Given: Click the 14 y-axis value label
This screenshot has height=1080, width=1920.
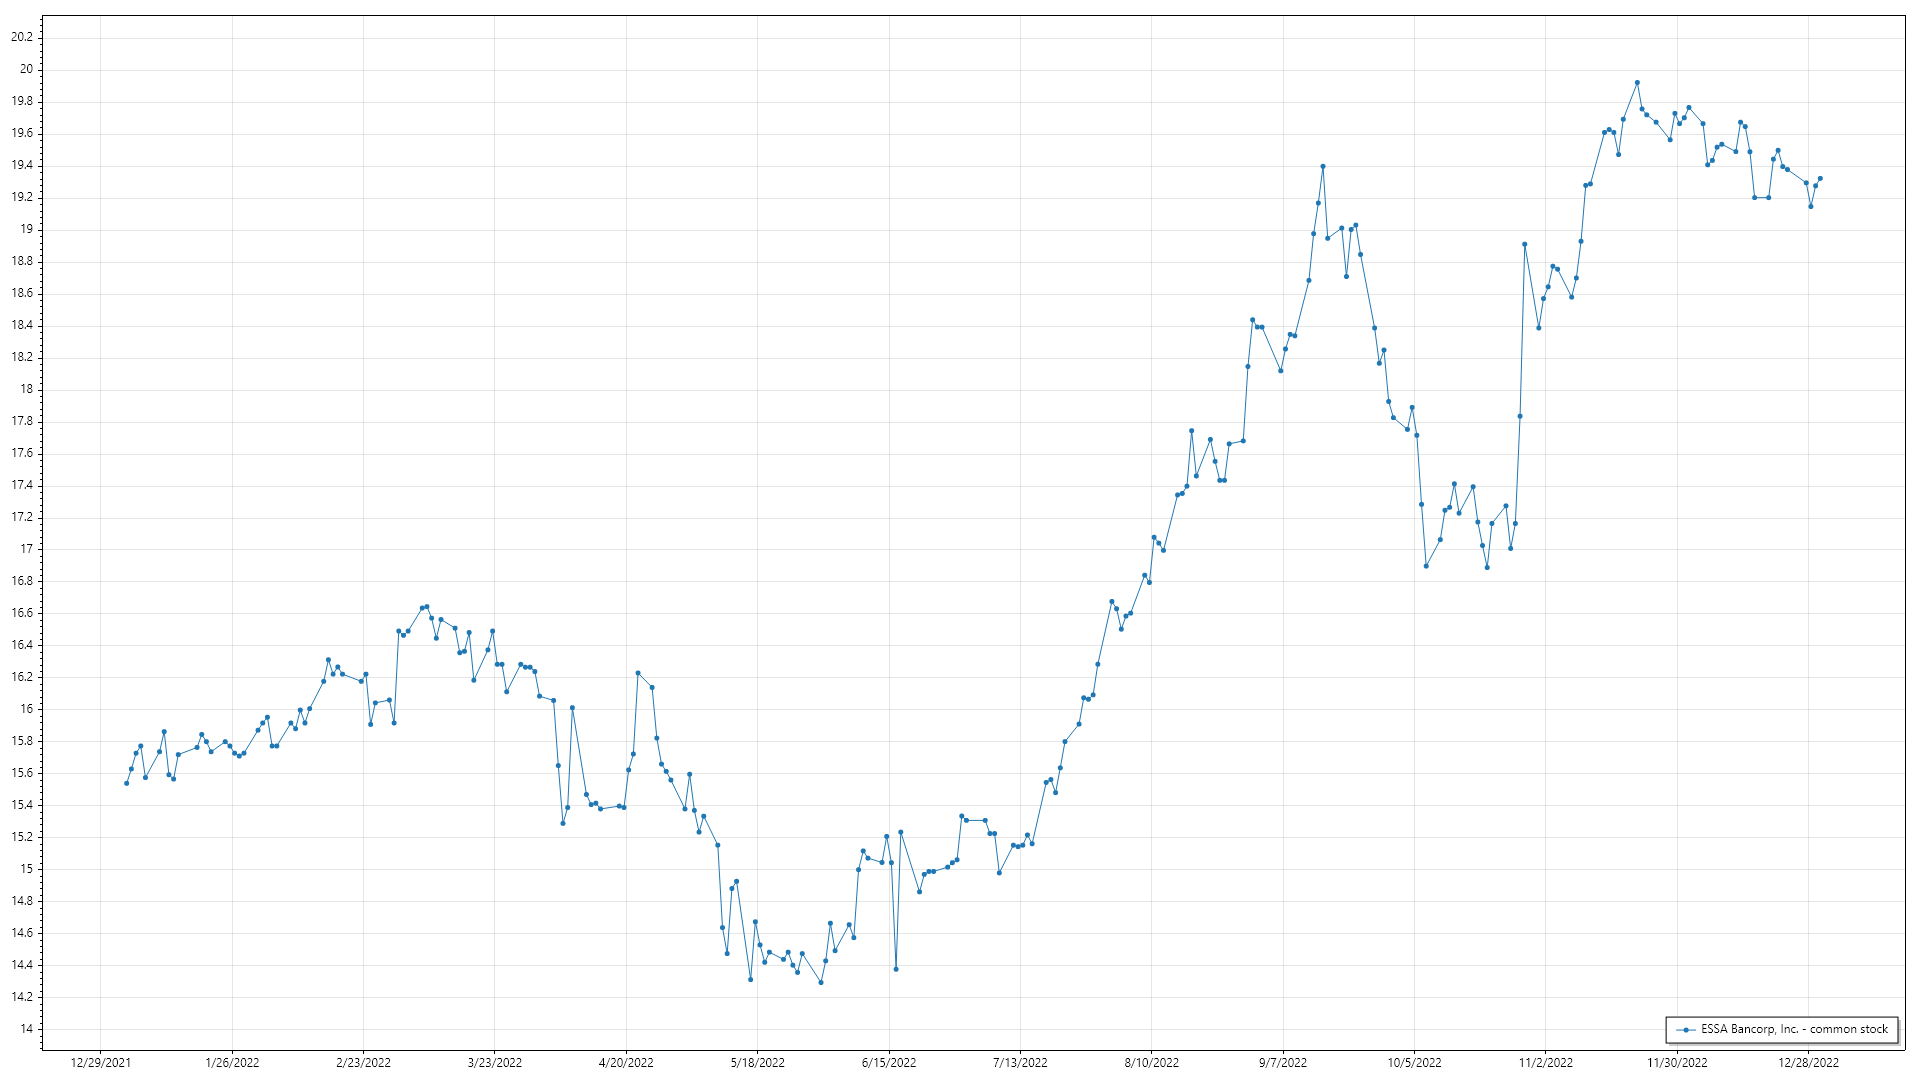Looking at the screenshot, I should [26, 1029].
